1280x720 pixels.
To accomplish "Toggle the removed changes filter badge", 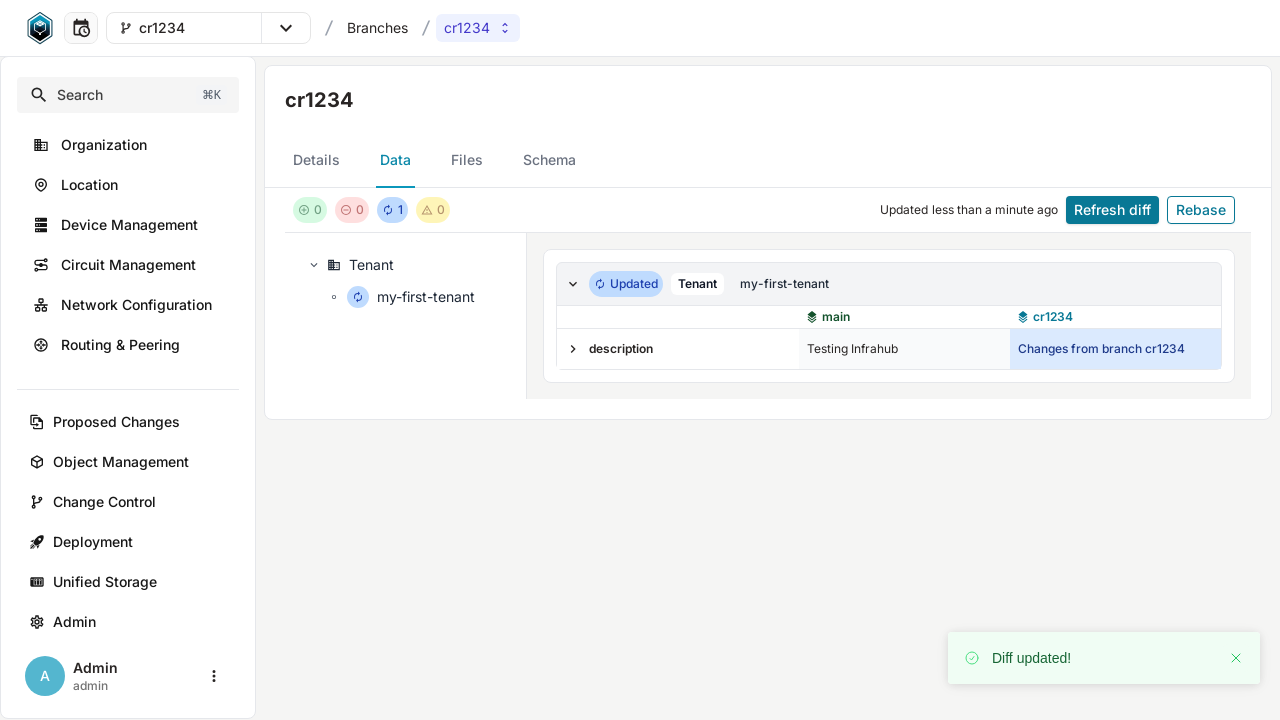I will (x=352, y=210).
